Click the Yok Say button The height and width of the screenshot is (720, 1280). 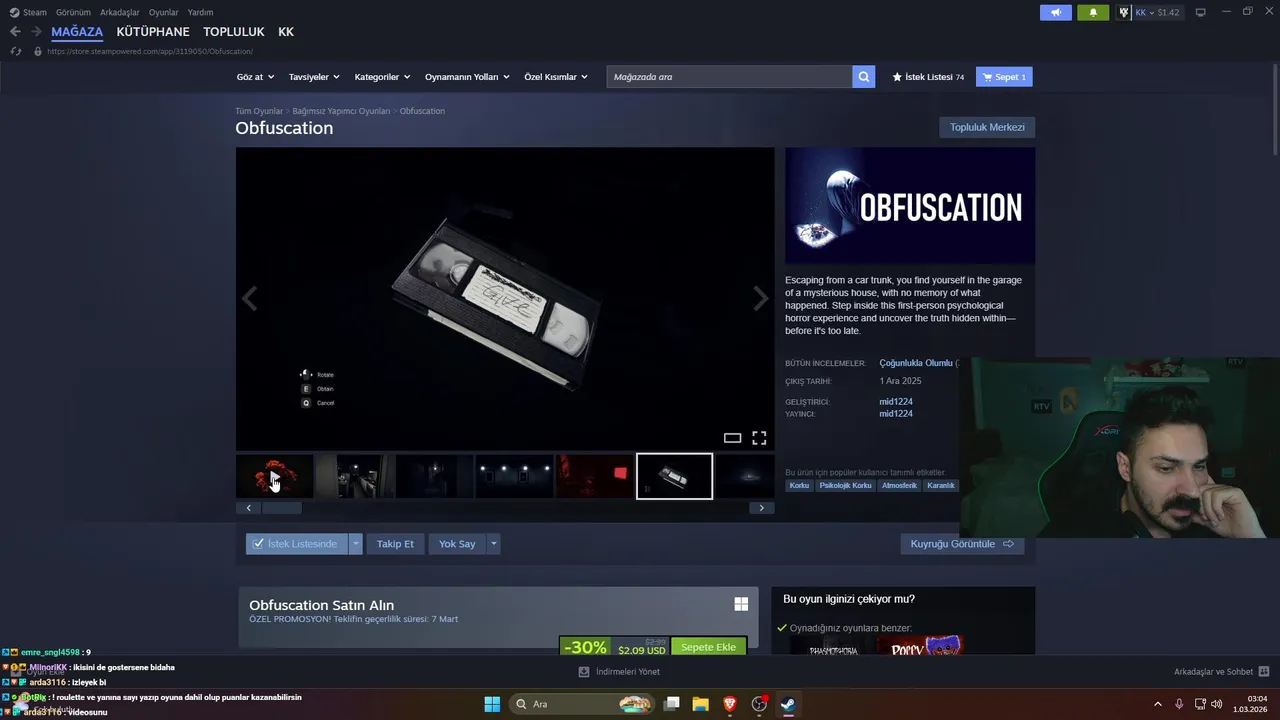coord(457,544)
